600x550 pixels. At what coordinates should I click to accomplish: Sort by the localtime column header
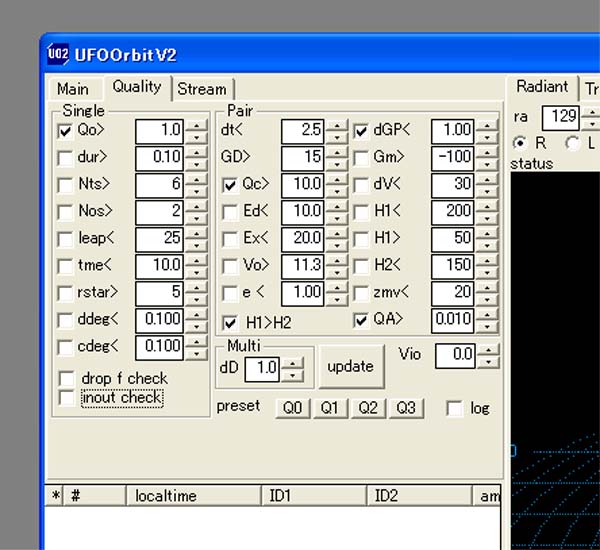(194, 496)
